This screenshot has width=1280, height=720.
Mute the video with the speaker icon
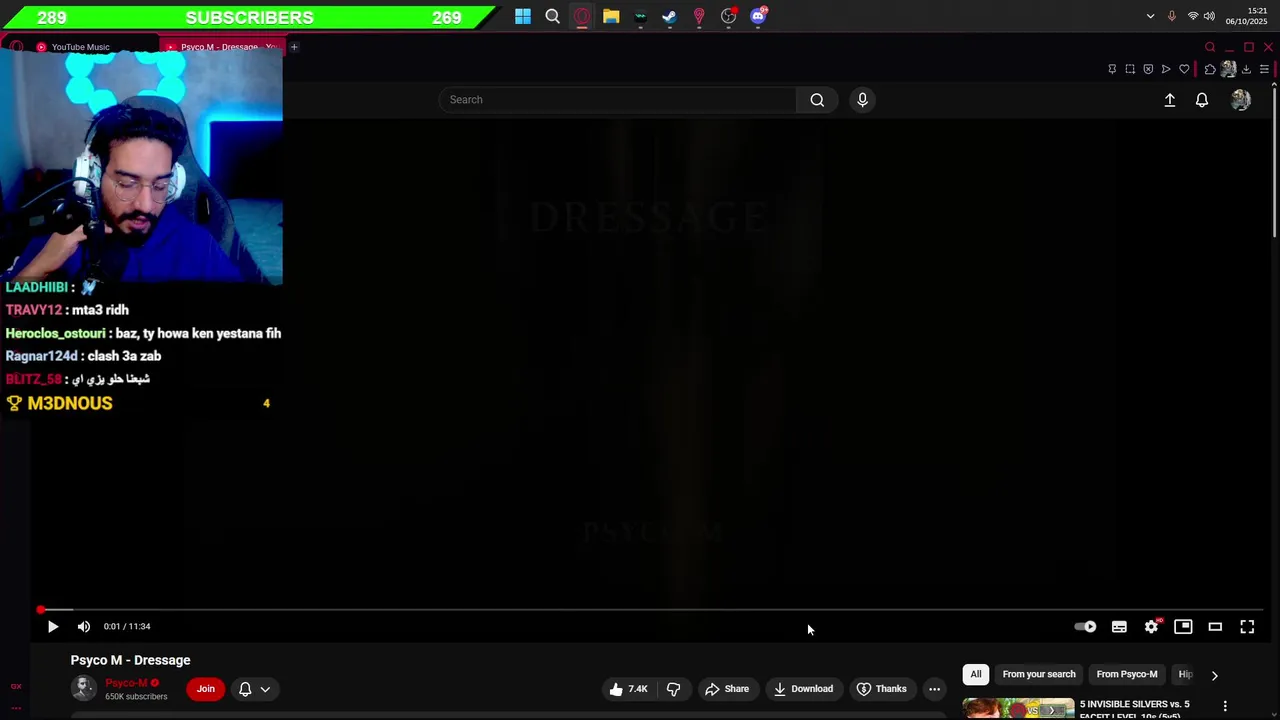point(84,627)
